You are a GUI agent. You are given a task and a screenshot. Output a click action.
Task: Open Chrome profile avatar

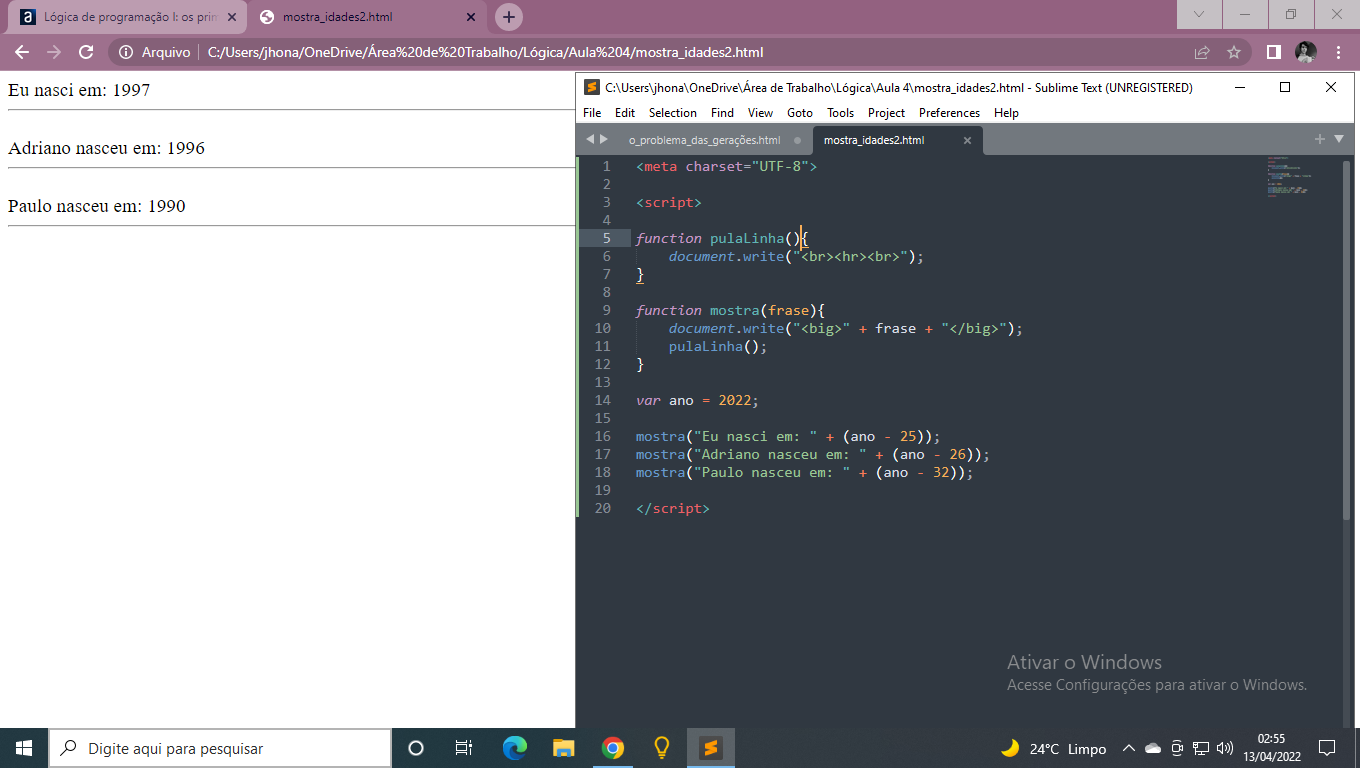pyautogui.click(x=1306, y=52)
